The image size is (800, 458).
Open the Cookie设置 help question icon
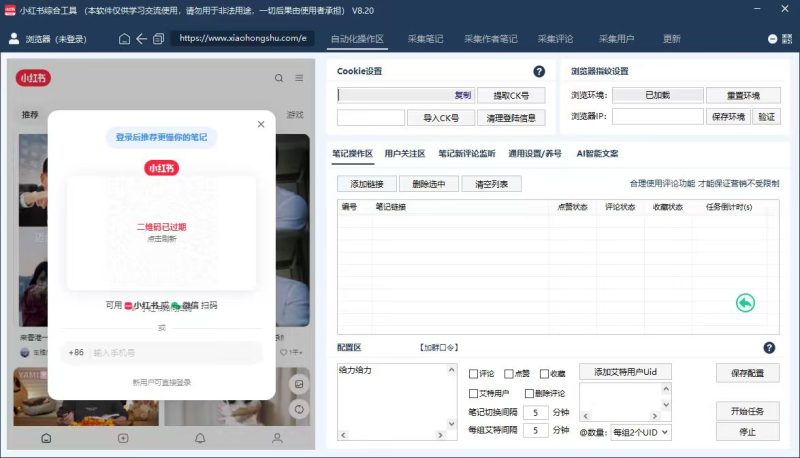tap(539, 72)
